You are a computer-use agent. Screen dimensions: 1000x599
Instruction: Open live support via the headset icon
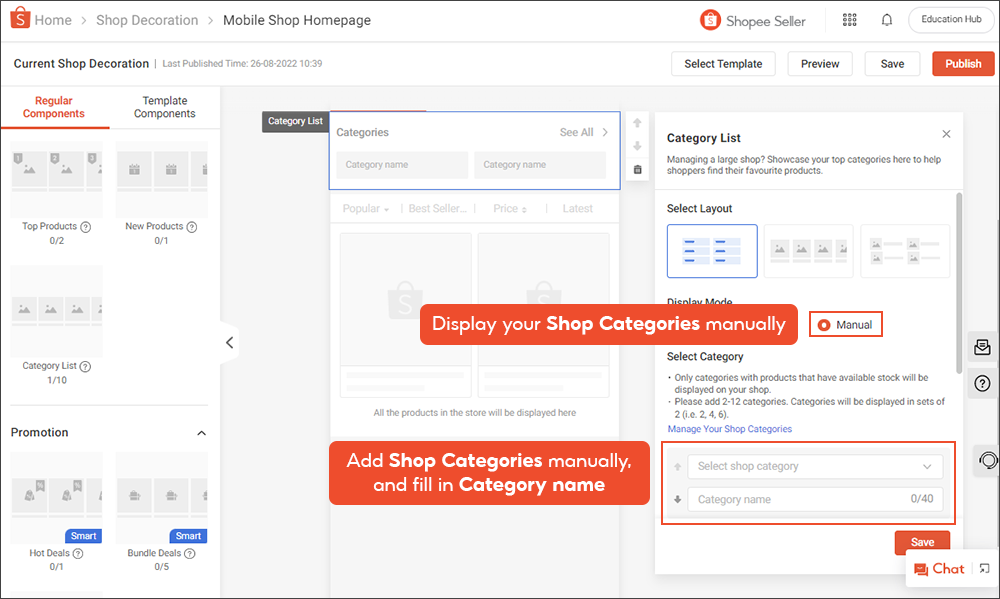pos(988,460)
